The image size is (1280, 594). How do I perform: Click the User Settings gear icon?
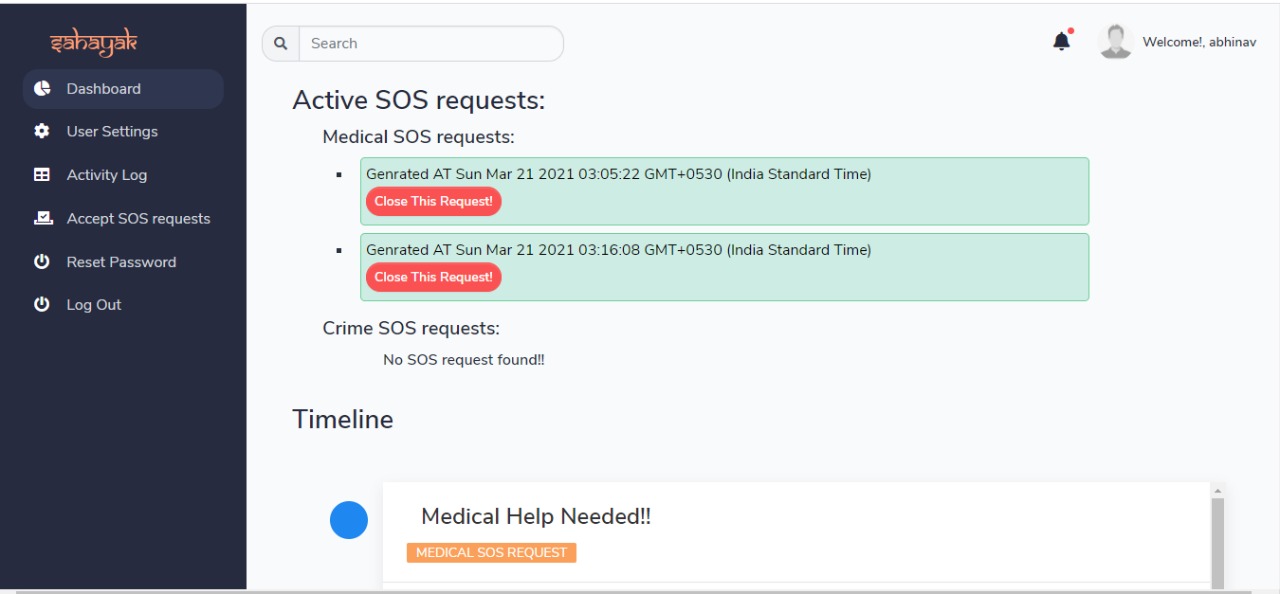42,131
